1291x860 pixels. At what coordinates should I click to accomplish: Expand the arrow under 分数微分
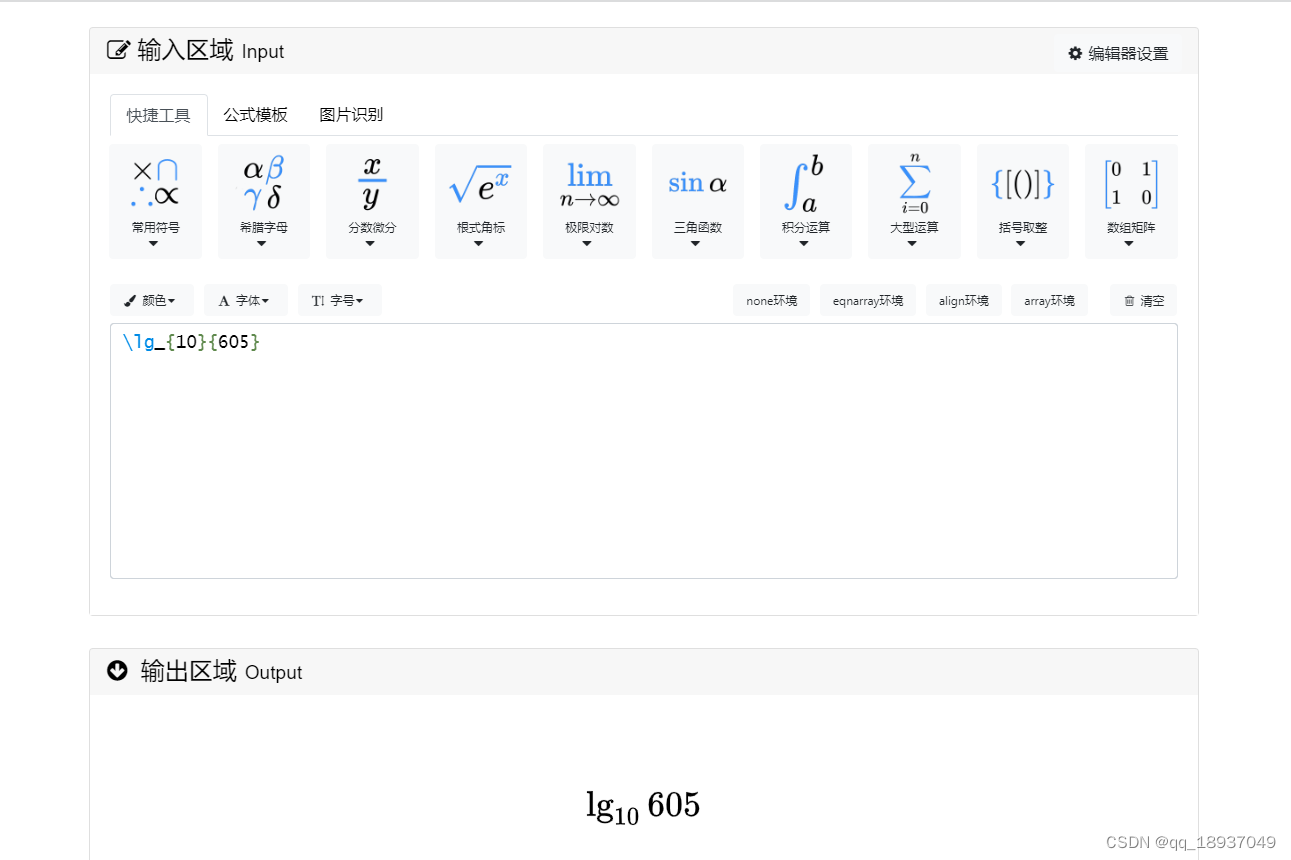tap(370, 243)
